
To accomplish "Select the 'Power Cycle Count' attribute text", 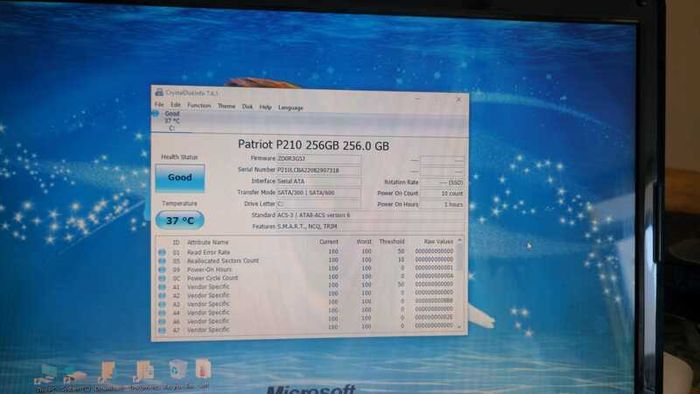I will pyautogui.click(x=212, y=278).
